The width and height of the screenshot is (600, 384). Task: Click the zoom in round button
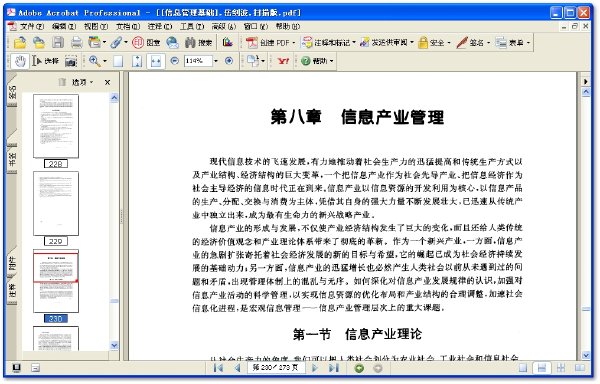[229, 61]
